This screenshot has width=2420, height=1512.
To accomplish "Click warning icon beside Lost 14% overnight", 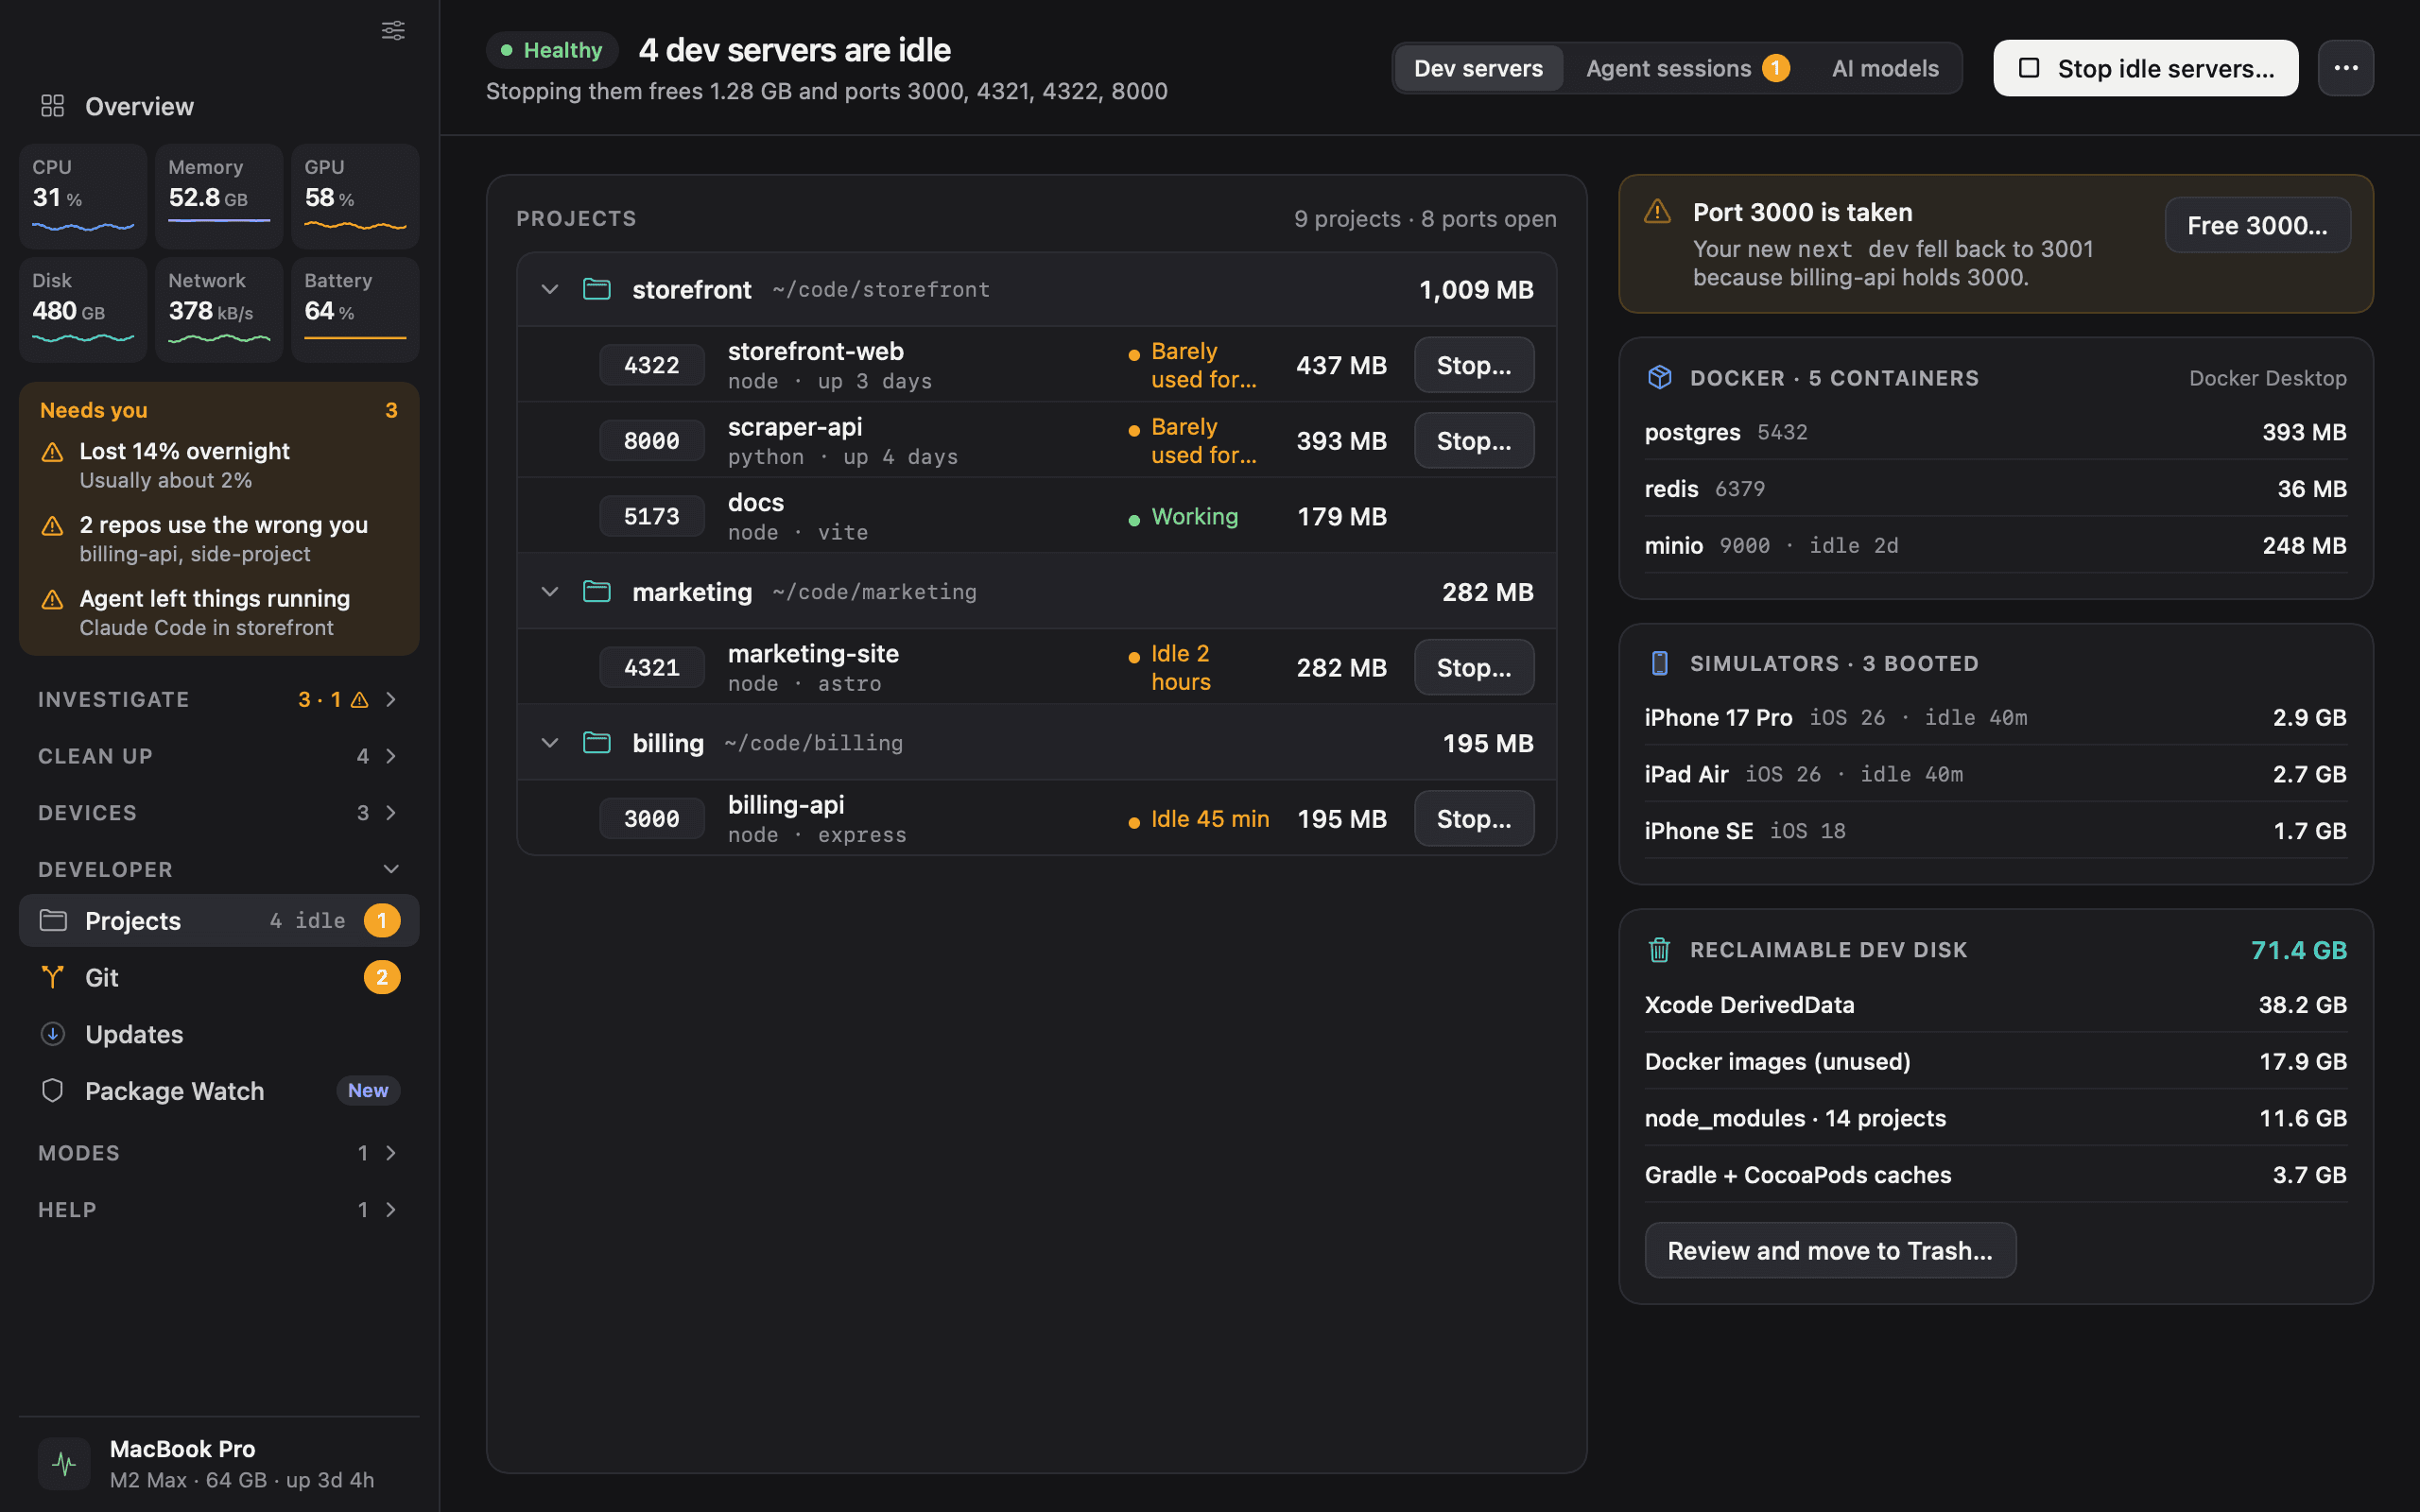I will [53, 452].
